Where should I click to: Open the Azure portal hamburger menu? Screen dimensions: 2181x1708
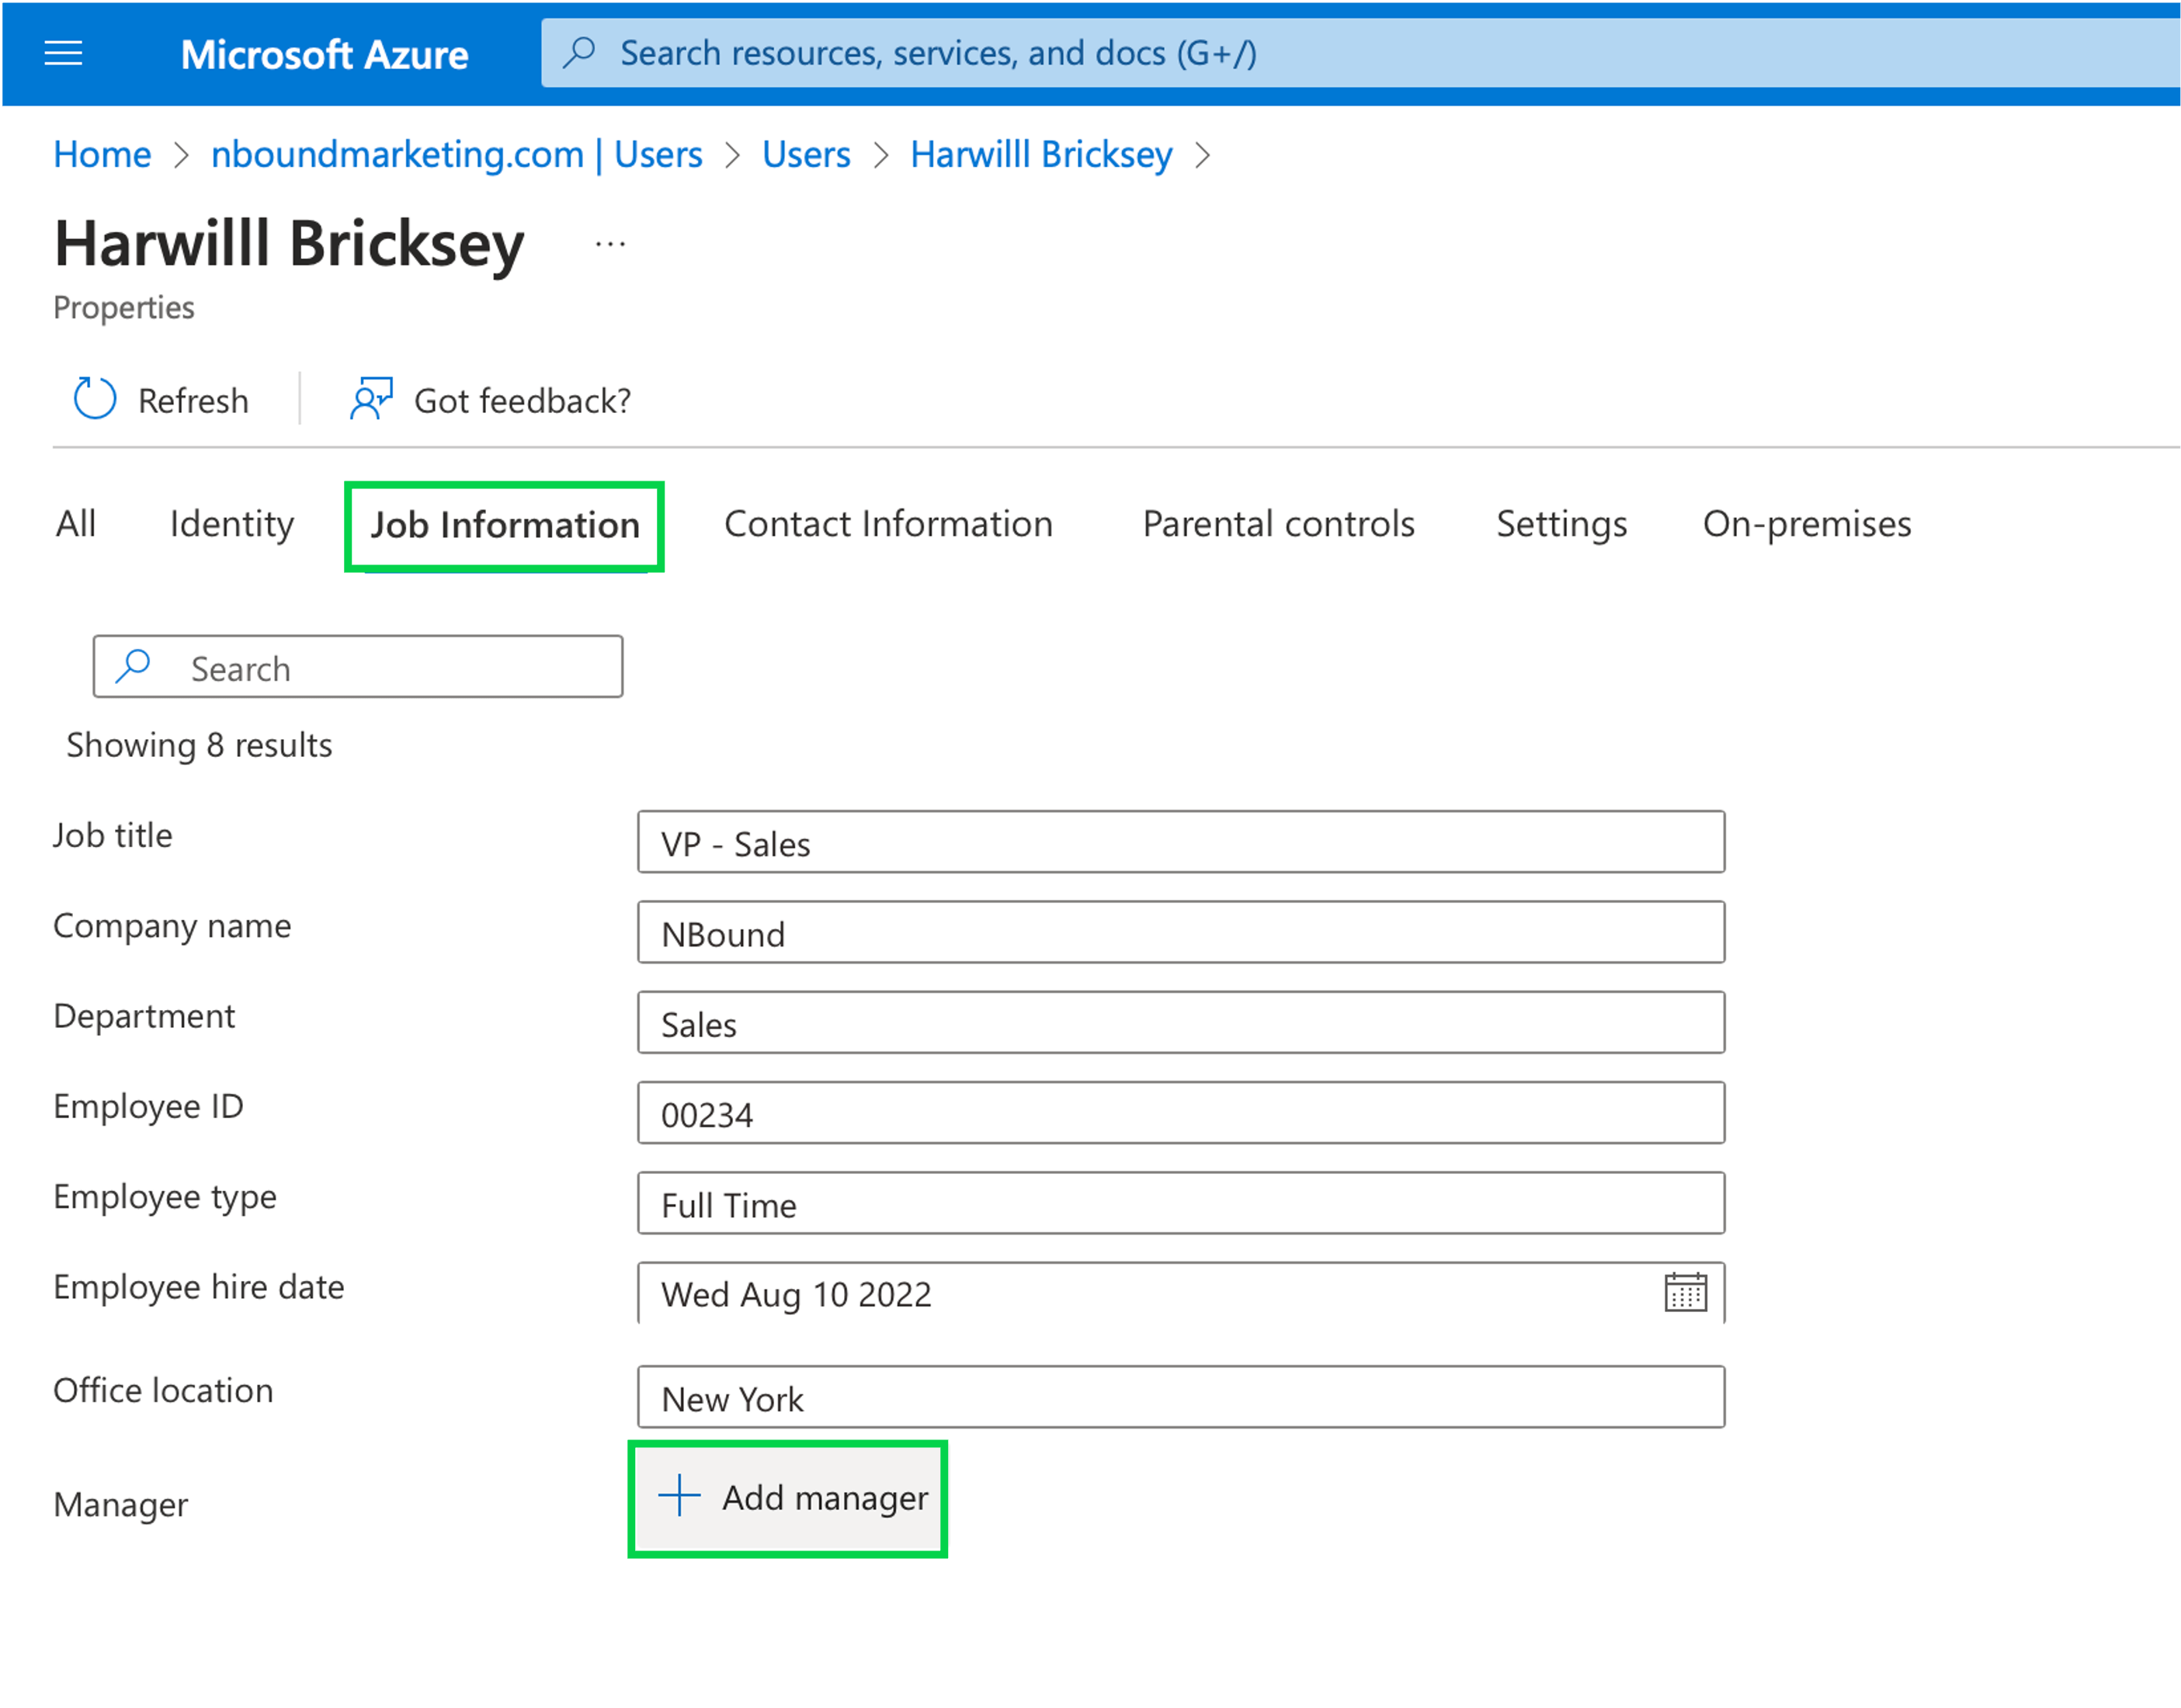click(x=63, y=53)
